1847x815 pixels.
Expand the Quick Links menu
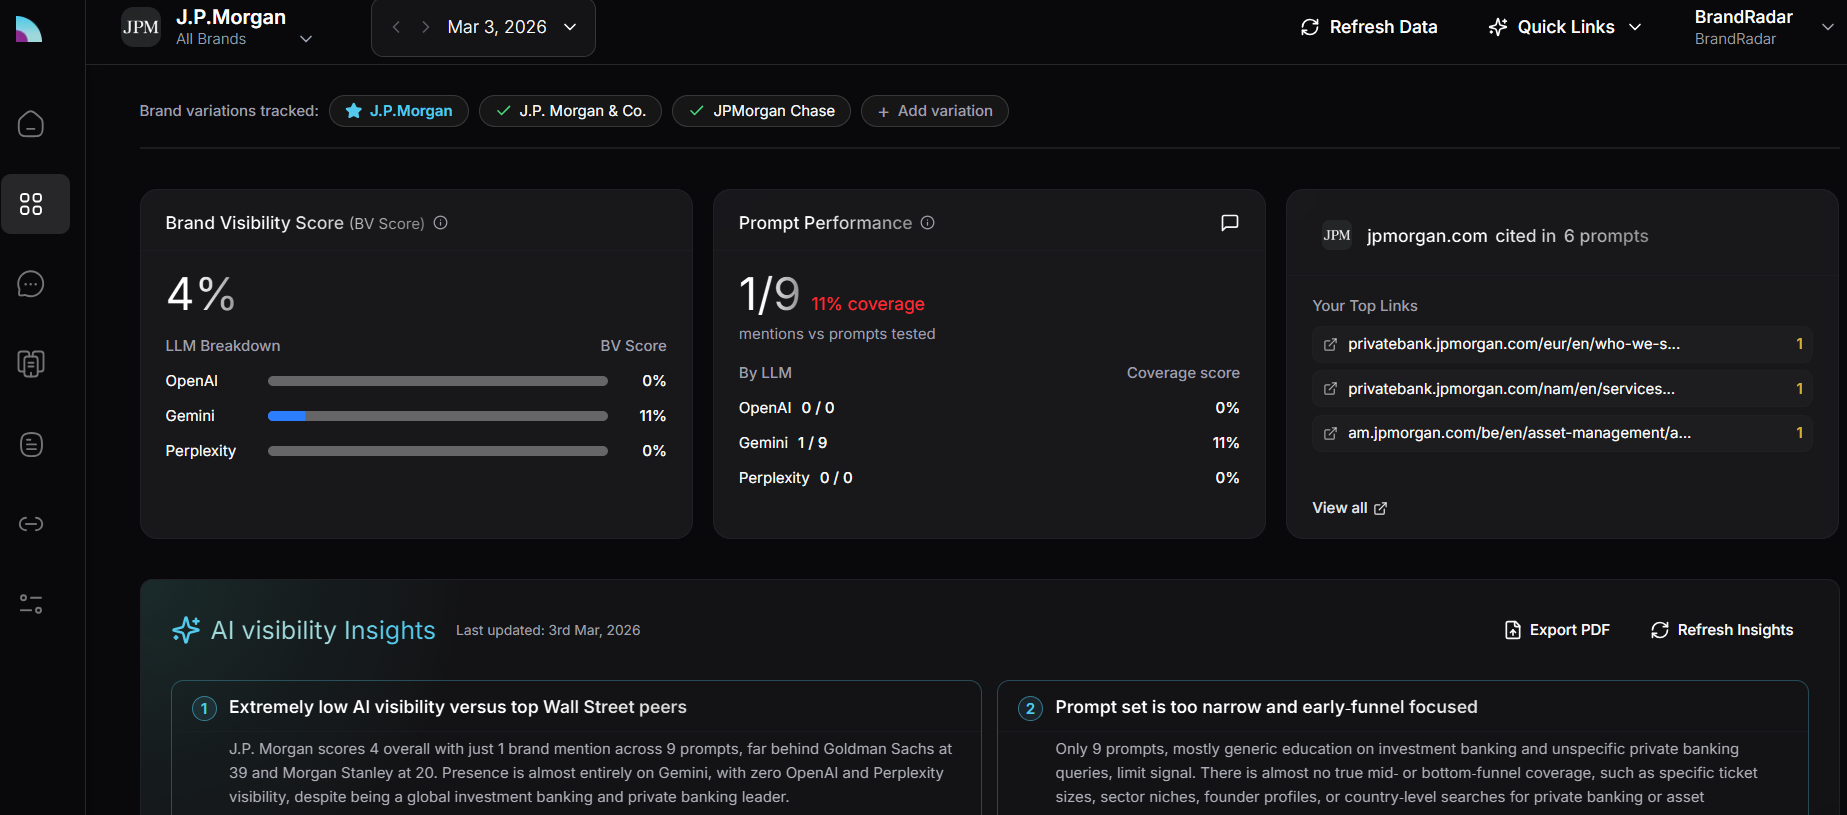tap(1565, 27)
